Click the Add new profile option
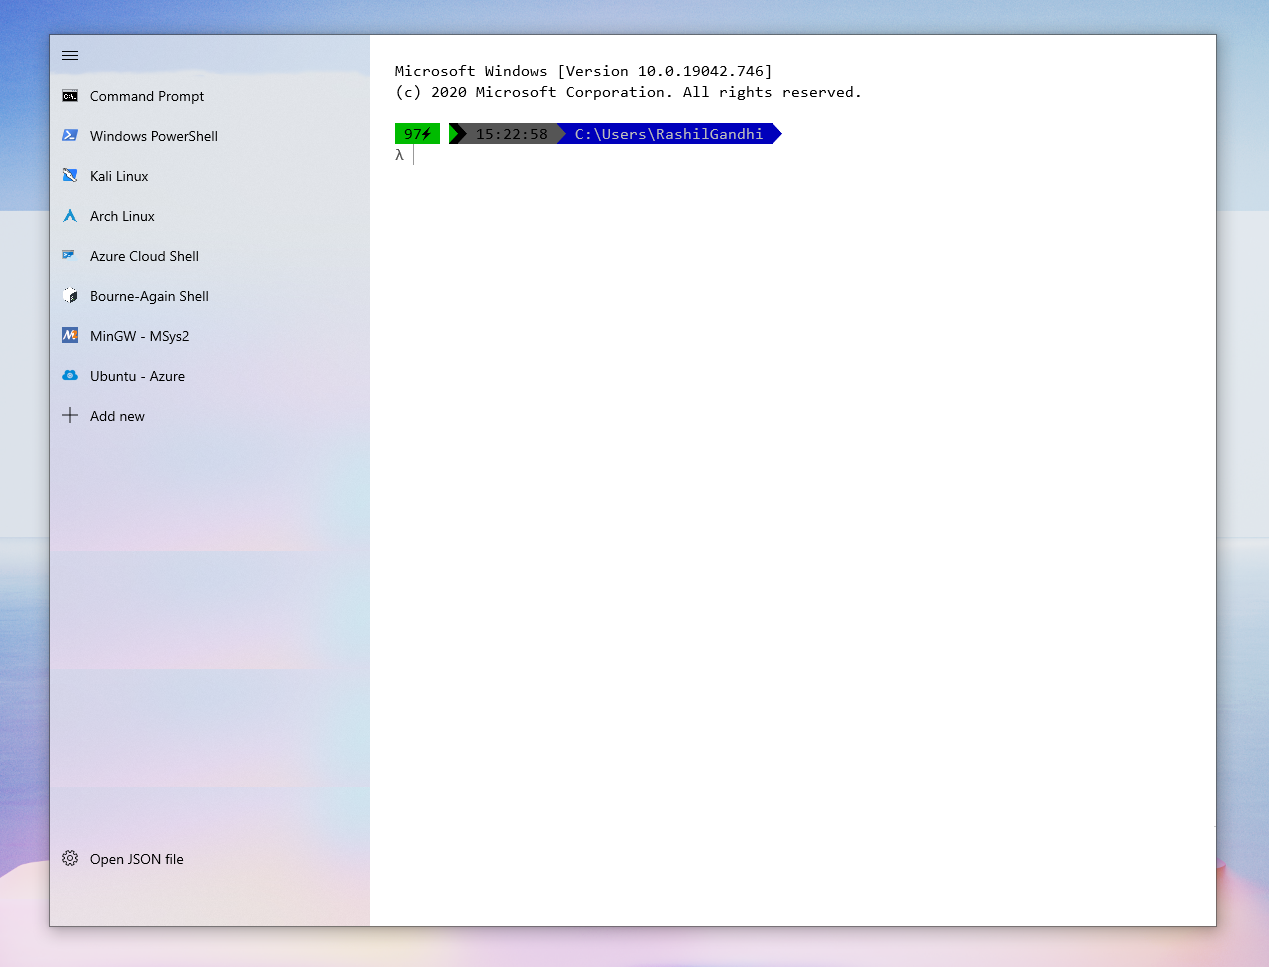The height and width of the screenshot is (967, 1269). pyautogui.click(x=117, y=415)
